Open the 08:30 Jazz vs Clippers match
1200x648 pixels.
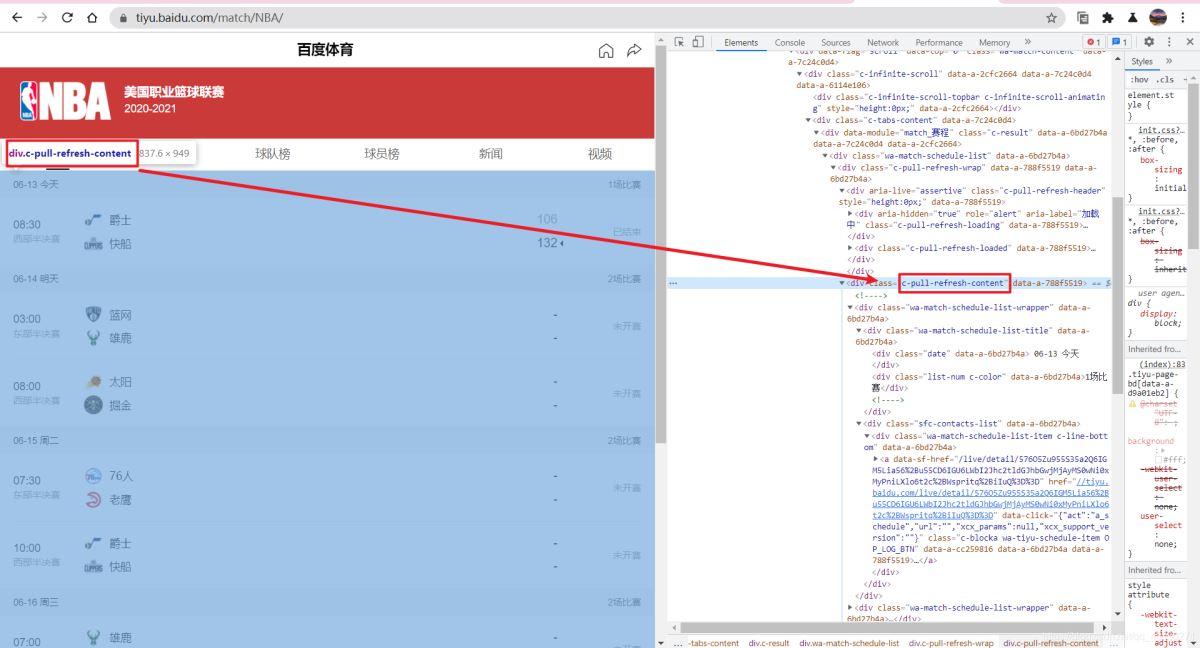point(327,232)
